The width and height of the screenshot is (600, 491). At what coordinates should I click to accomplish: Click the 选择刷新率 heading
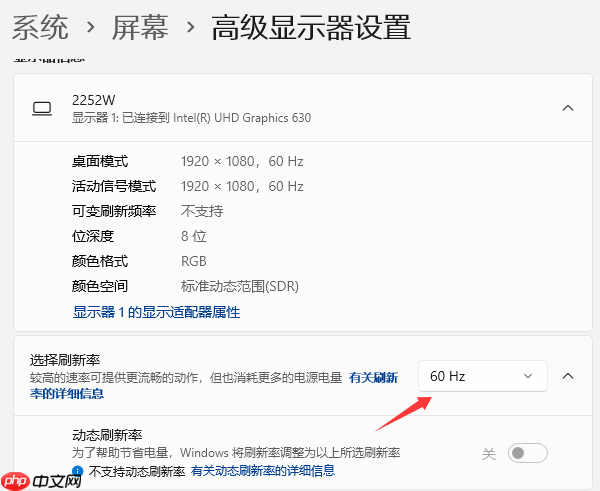pos(65,360)
